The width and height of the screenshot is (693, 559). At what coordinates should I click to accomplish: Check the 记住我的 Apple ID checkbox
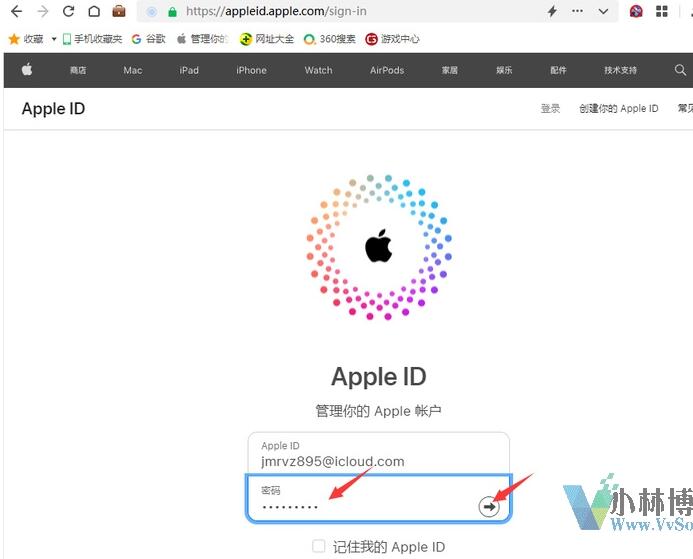[x=319, y=546]
